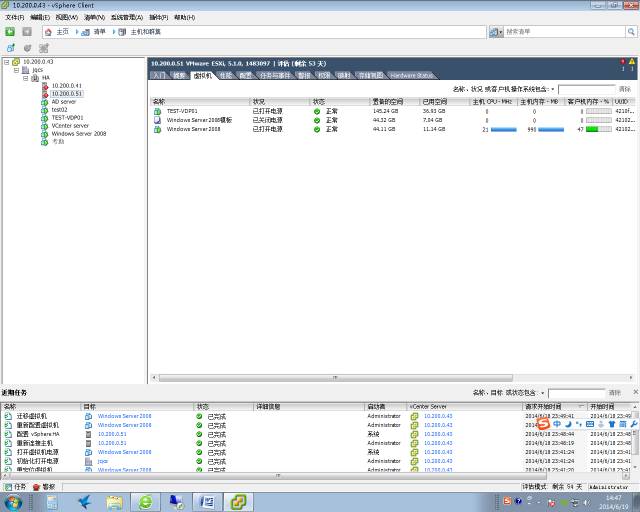Collapse the jqcs datacenter tree node
This screenshot has width=640, height=512.
(16, 70)
